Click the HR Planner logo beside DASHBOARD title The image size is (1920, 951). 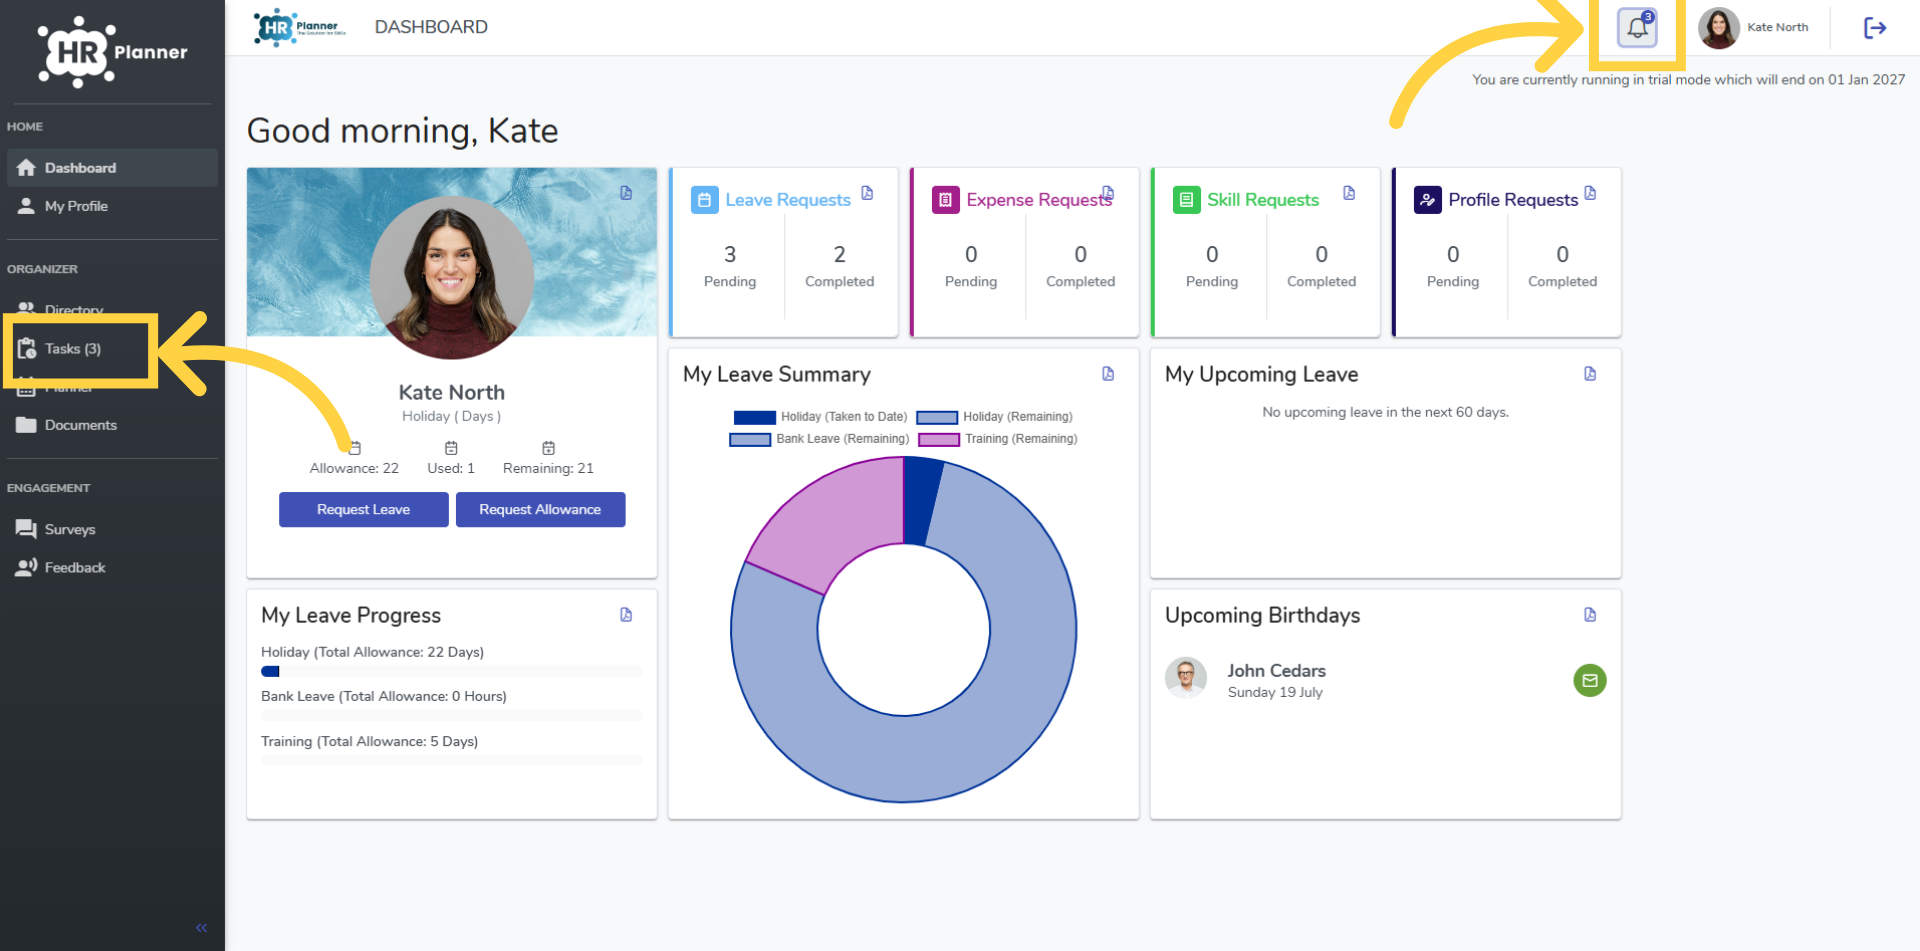(x=300, y=27)
